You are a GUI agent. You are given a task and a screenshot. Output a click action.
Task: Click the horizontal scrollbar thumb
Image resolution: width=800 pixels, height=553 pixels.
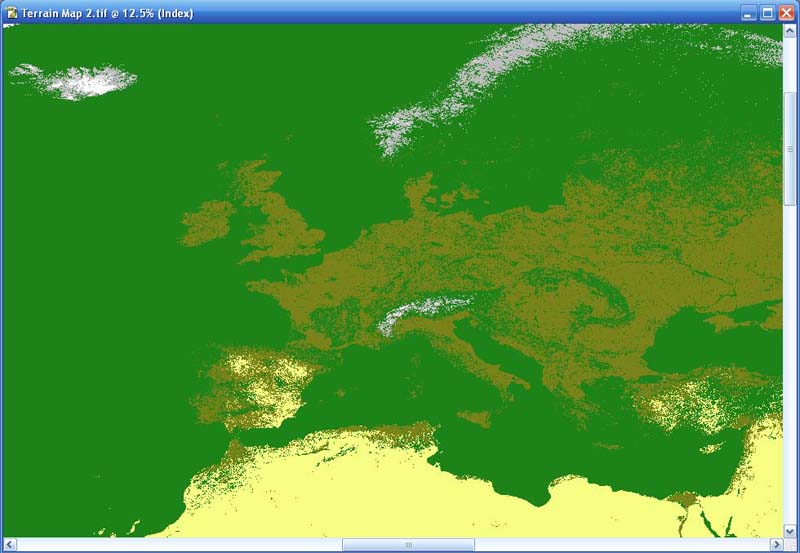[x=407, y=545]
